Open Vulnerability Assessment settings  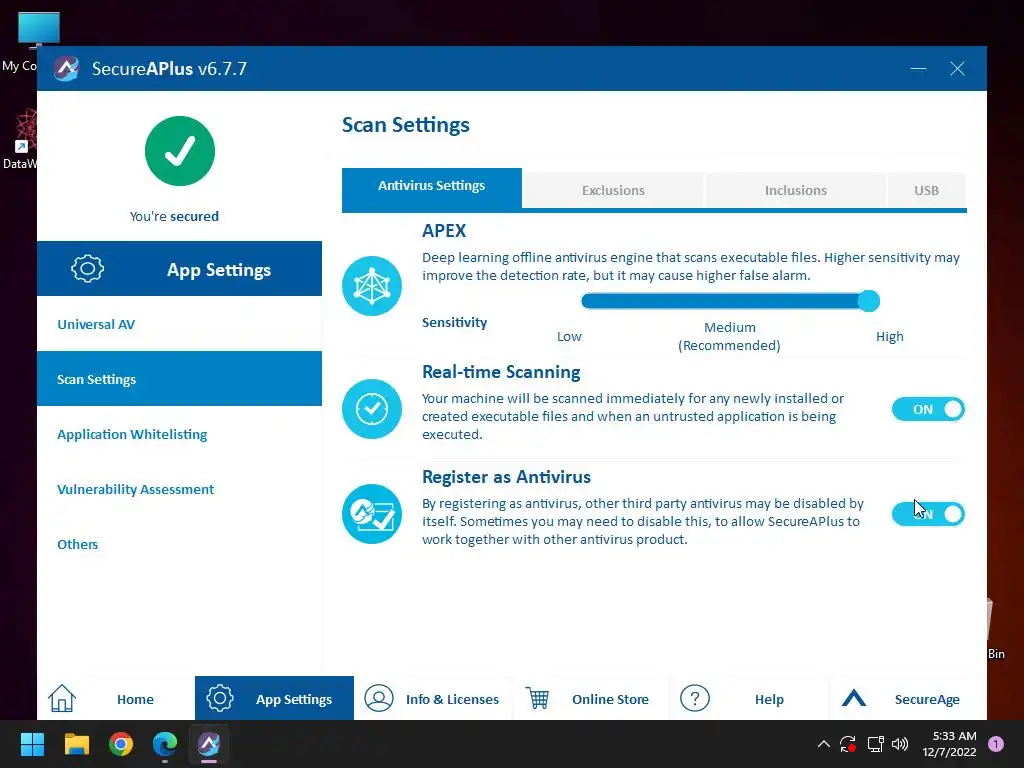(x=180, y=489)
